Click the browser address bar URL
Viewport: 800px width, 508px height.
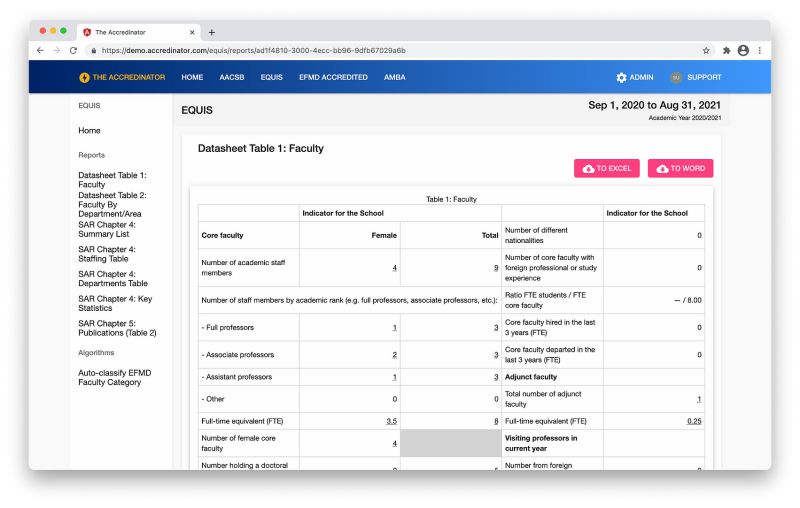click(254, 50)
